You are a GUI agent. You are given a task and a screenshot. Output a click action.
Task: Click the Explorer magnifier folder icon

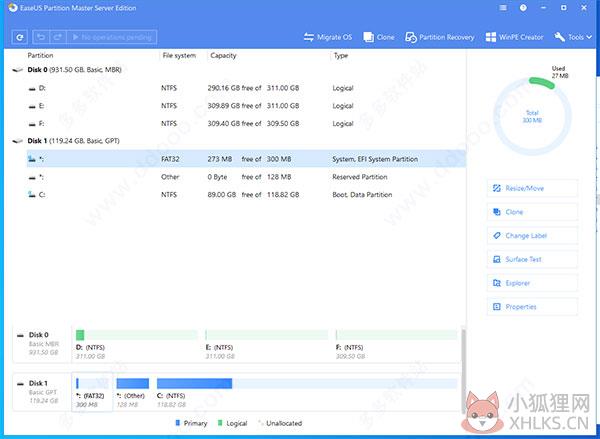pos(497,283)
